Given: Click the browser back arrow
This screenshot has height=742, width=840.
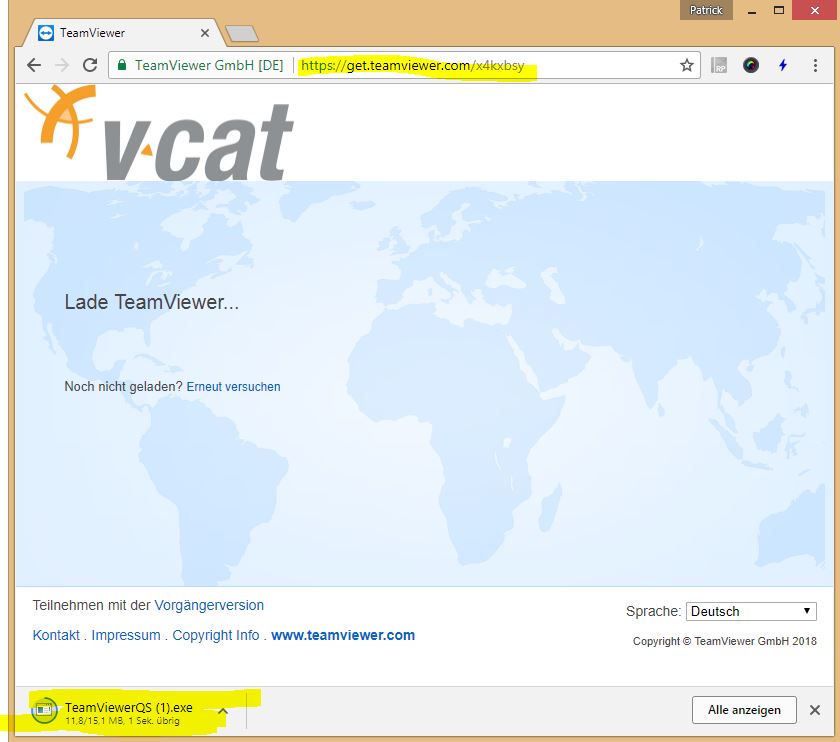Looking at the screenshot, I should point(34,65).
